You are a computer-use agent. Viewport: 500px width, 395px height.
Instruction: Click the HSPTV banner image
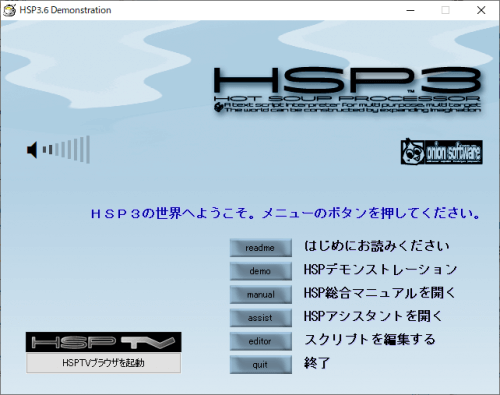(104, 342)
